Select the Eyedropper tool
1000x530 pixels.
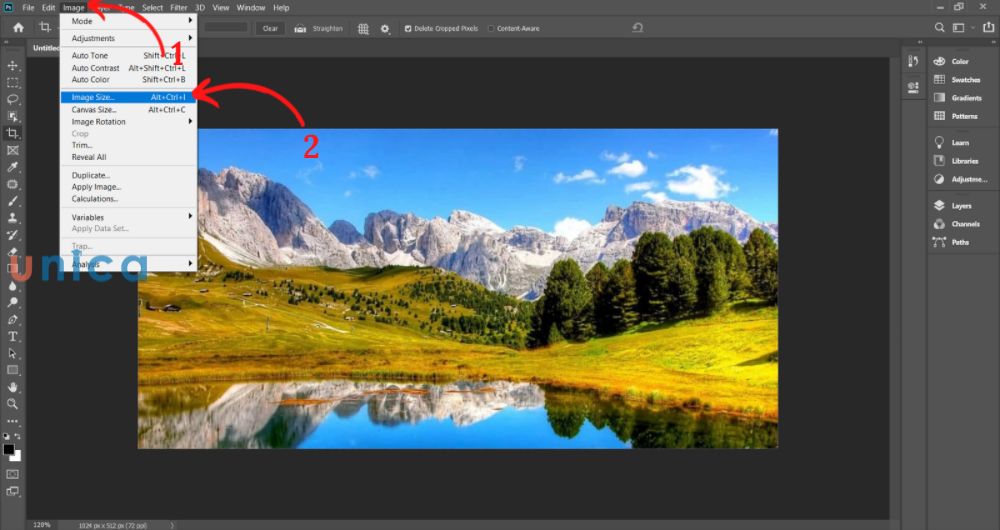13,167
